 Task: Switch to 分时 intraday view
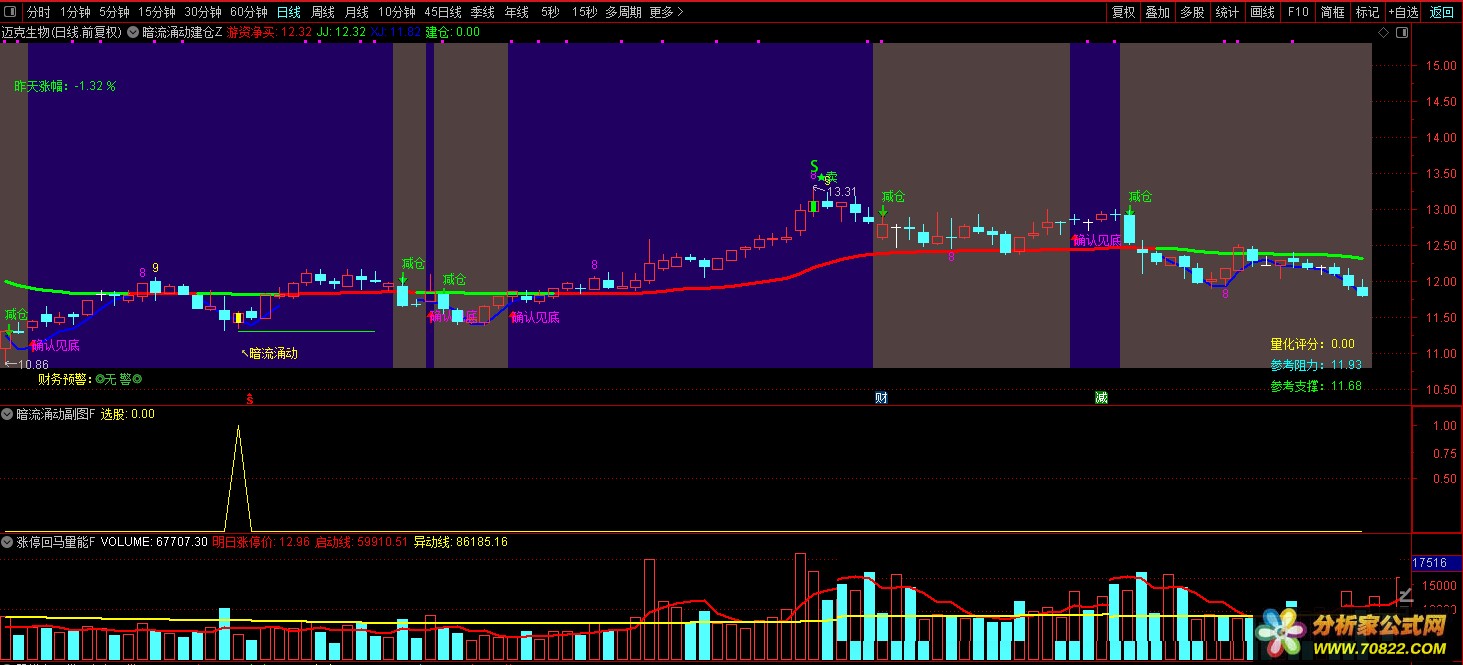[38, 12]
